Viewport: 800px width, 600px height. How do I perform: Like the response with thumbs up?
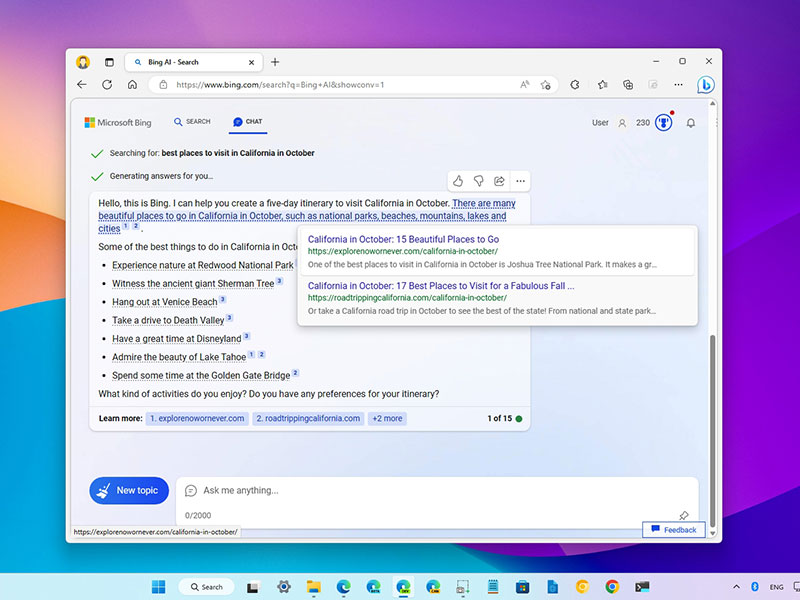(458, 181)
